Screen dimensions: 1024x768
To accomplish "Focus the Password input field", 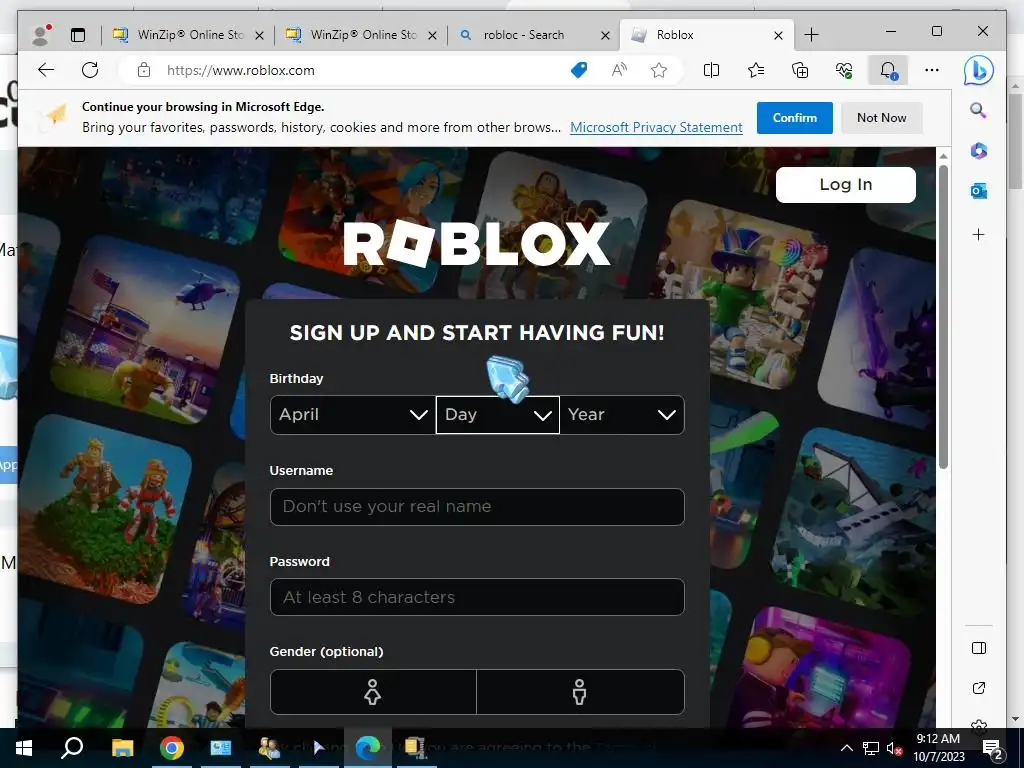I will (477, 597).
